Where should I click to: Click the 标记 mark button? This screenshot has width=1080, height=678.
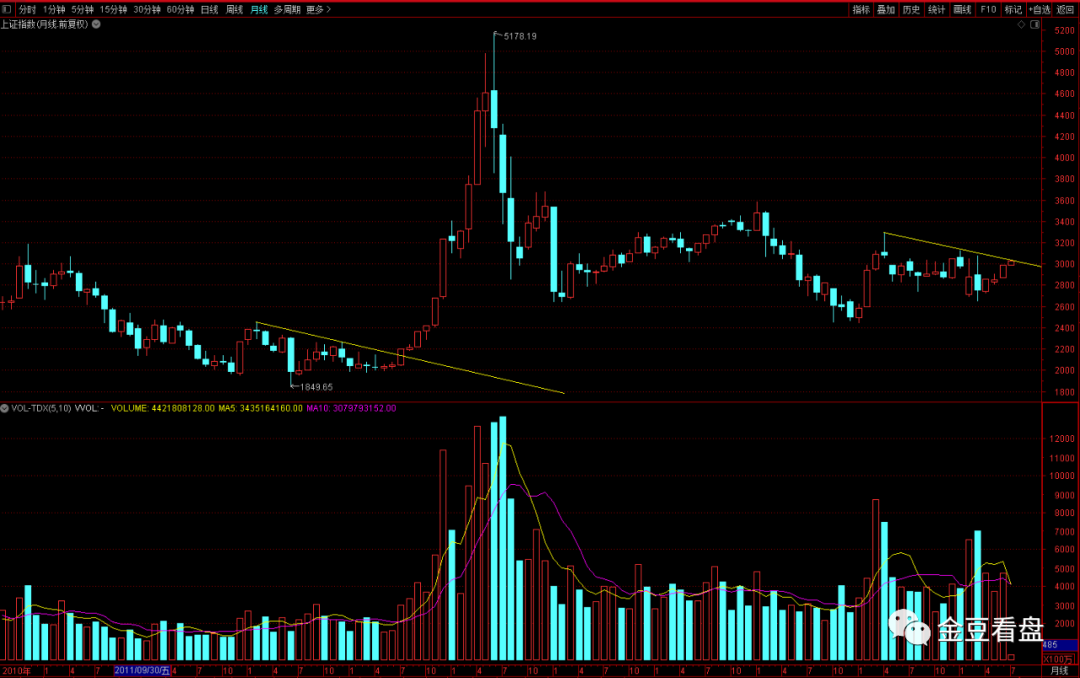coord(1013,10)
